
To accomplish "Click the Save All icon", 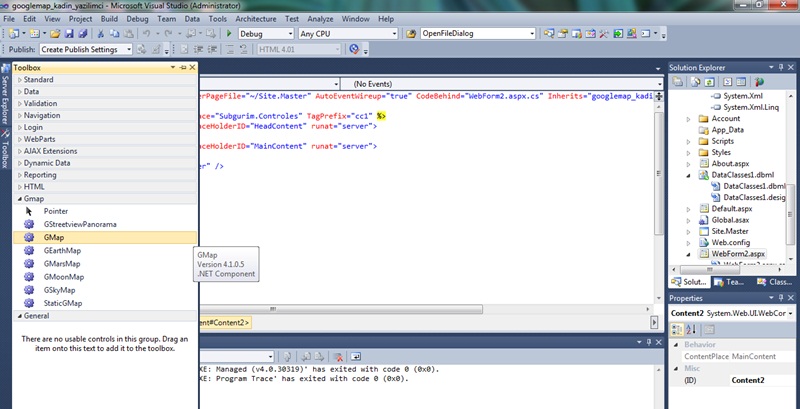I will (x=83, y=34).
